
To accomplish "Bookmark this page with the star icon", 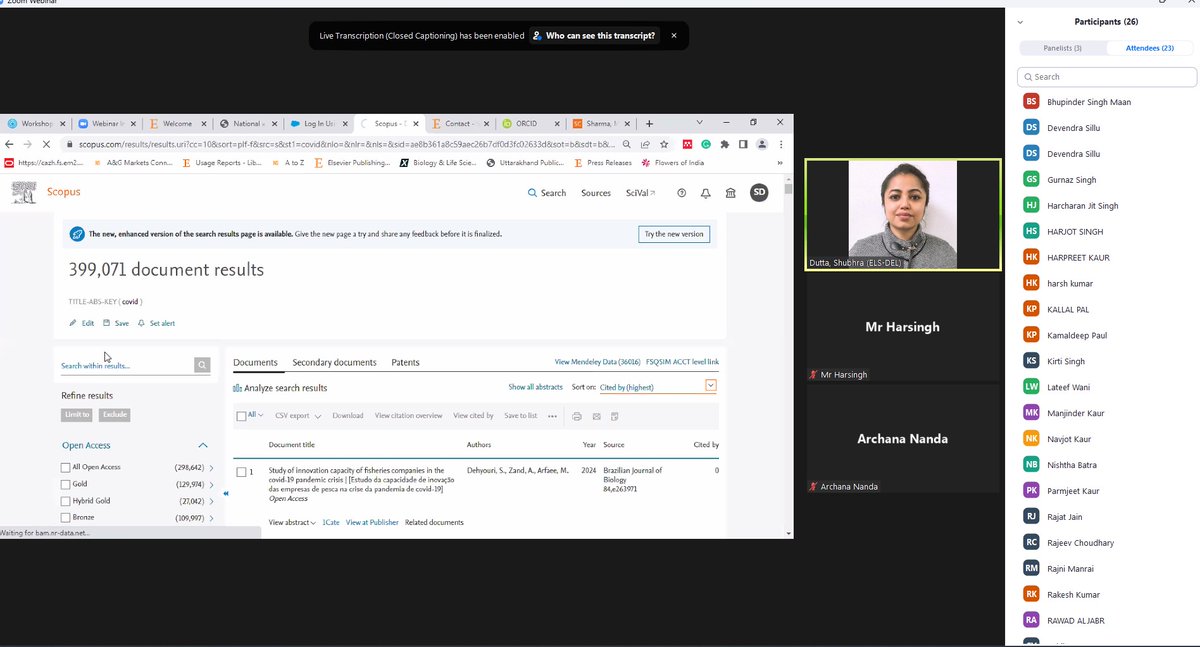I will 663,144.
